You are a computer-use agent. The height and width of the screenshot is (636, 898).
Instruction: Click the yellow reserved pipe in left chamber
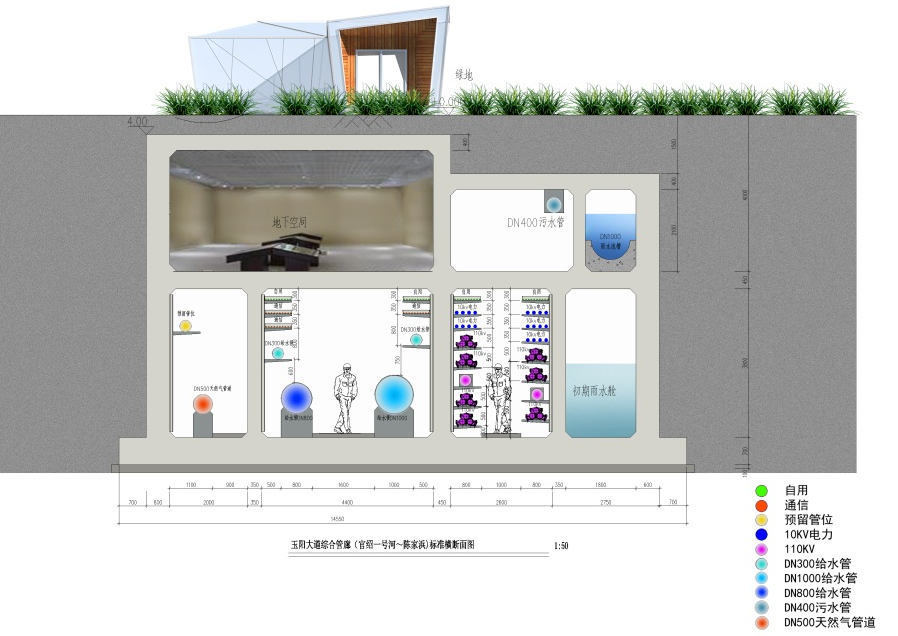tap(185, 326)
